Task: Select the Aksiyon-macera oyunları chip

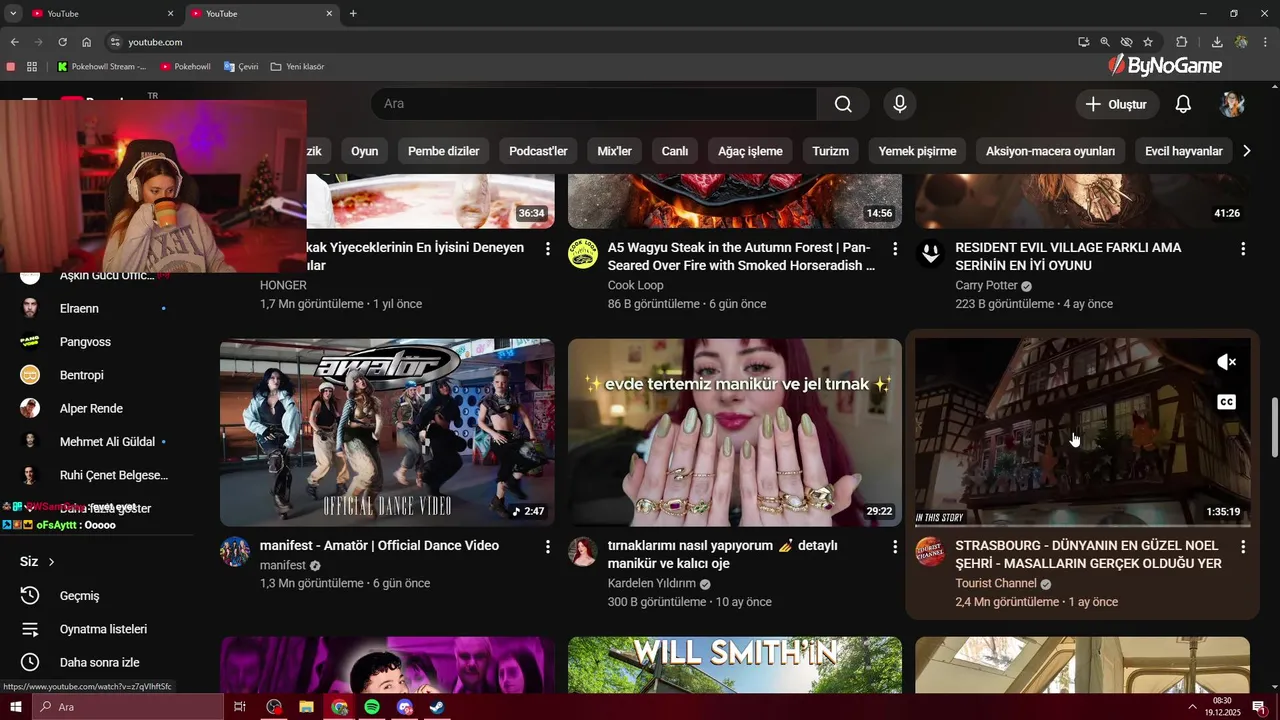Action: [1050, 151]
